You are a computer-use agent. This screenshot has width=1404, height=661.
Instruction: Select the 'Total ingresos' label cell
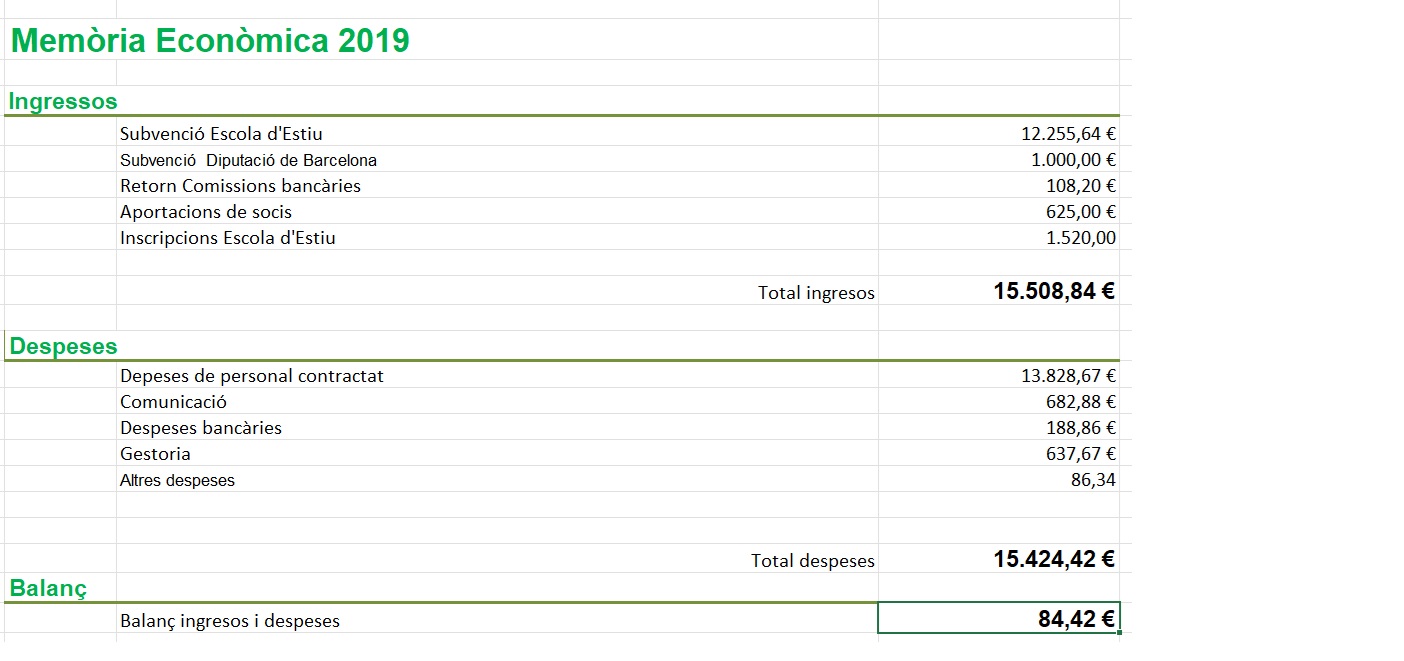(x=816, y=293)
